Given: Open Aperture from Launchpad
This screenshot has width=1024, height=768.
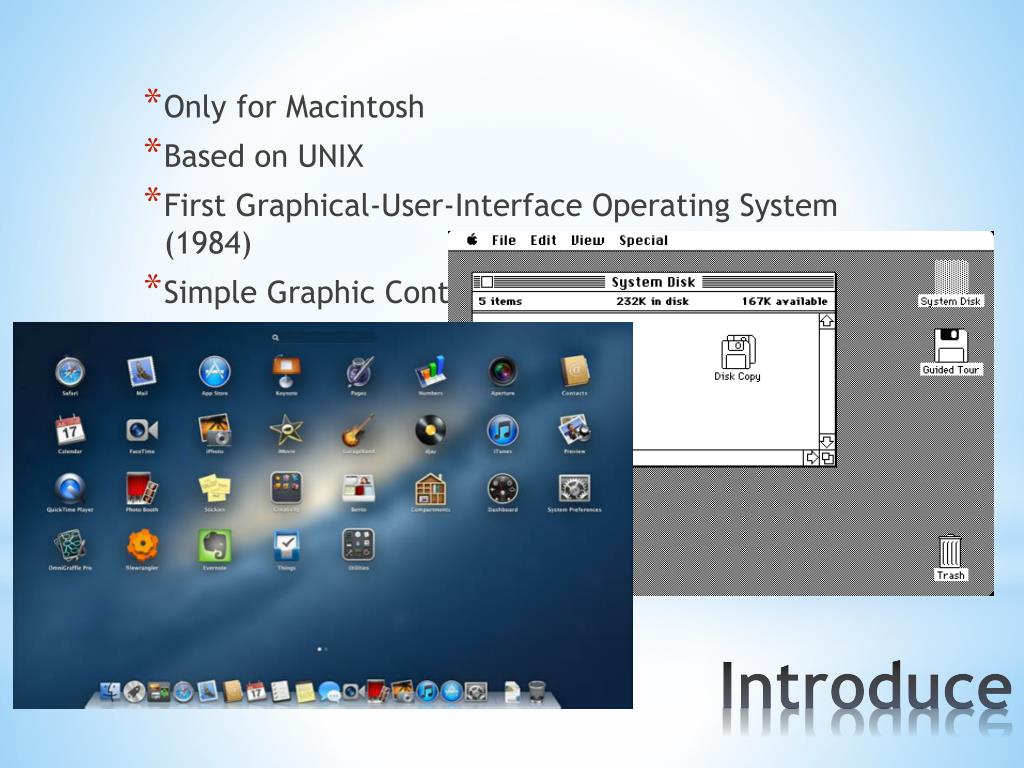Looking at the screenshot, I should [503, 372].
